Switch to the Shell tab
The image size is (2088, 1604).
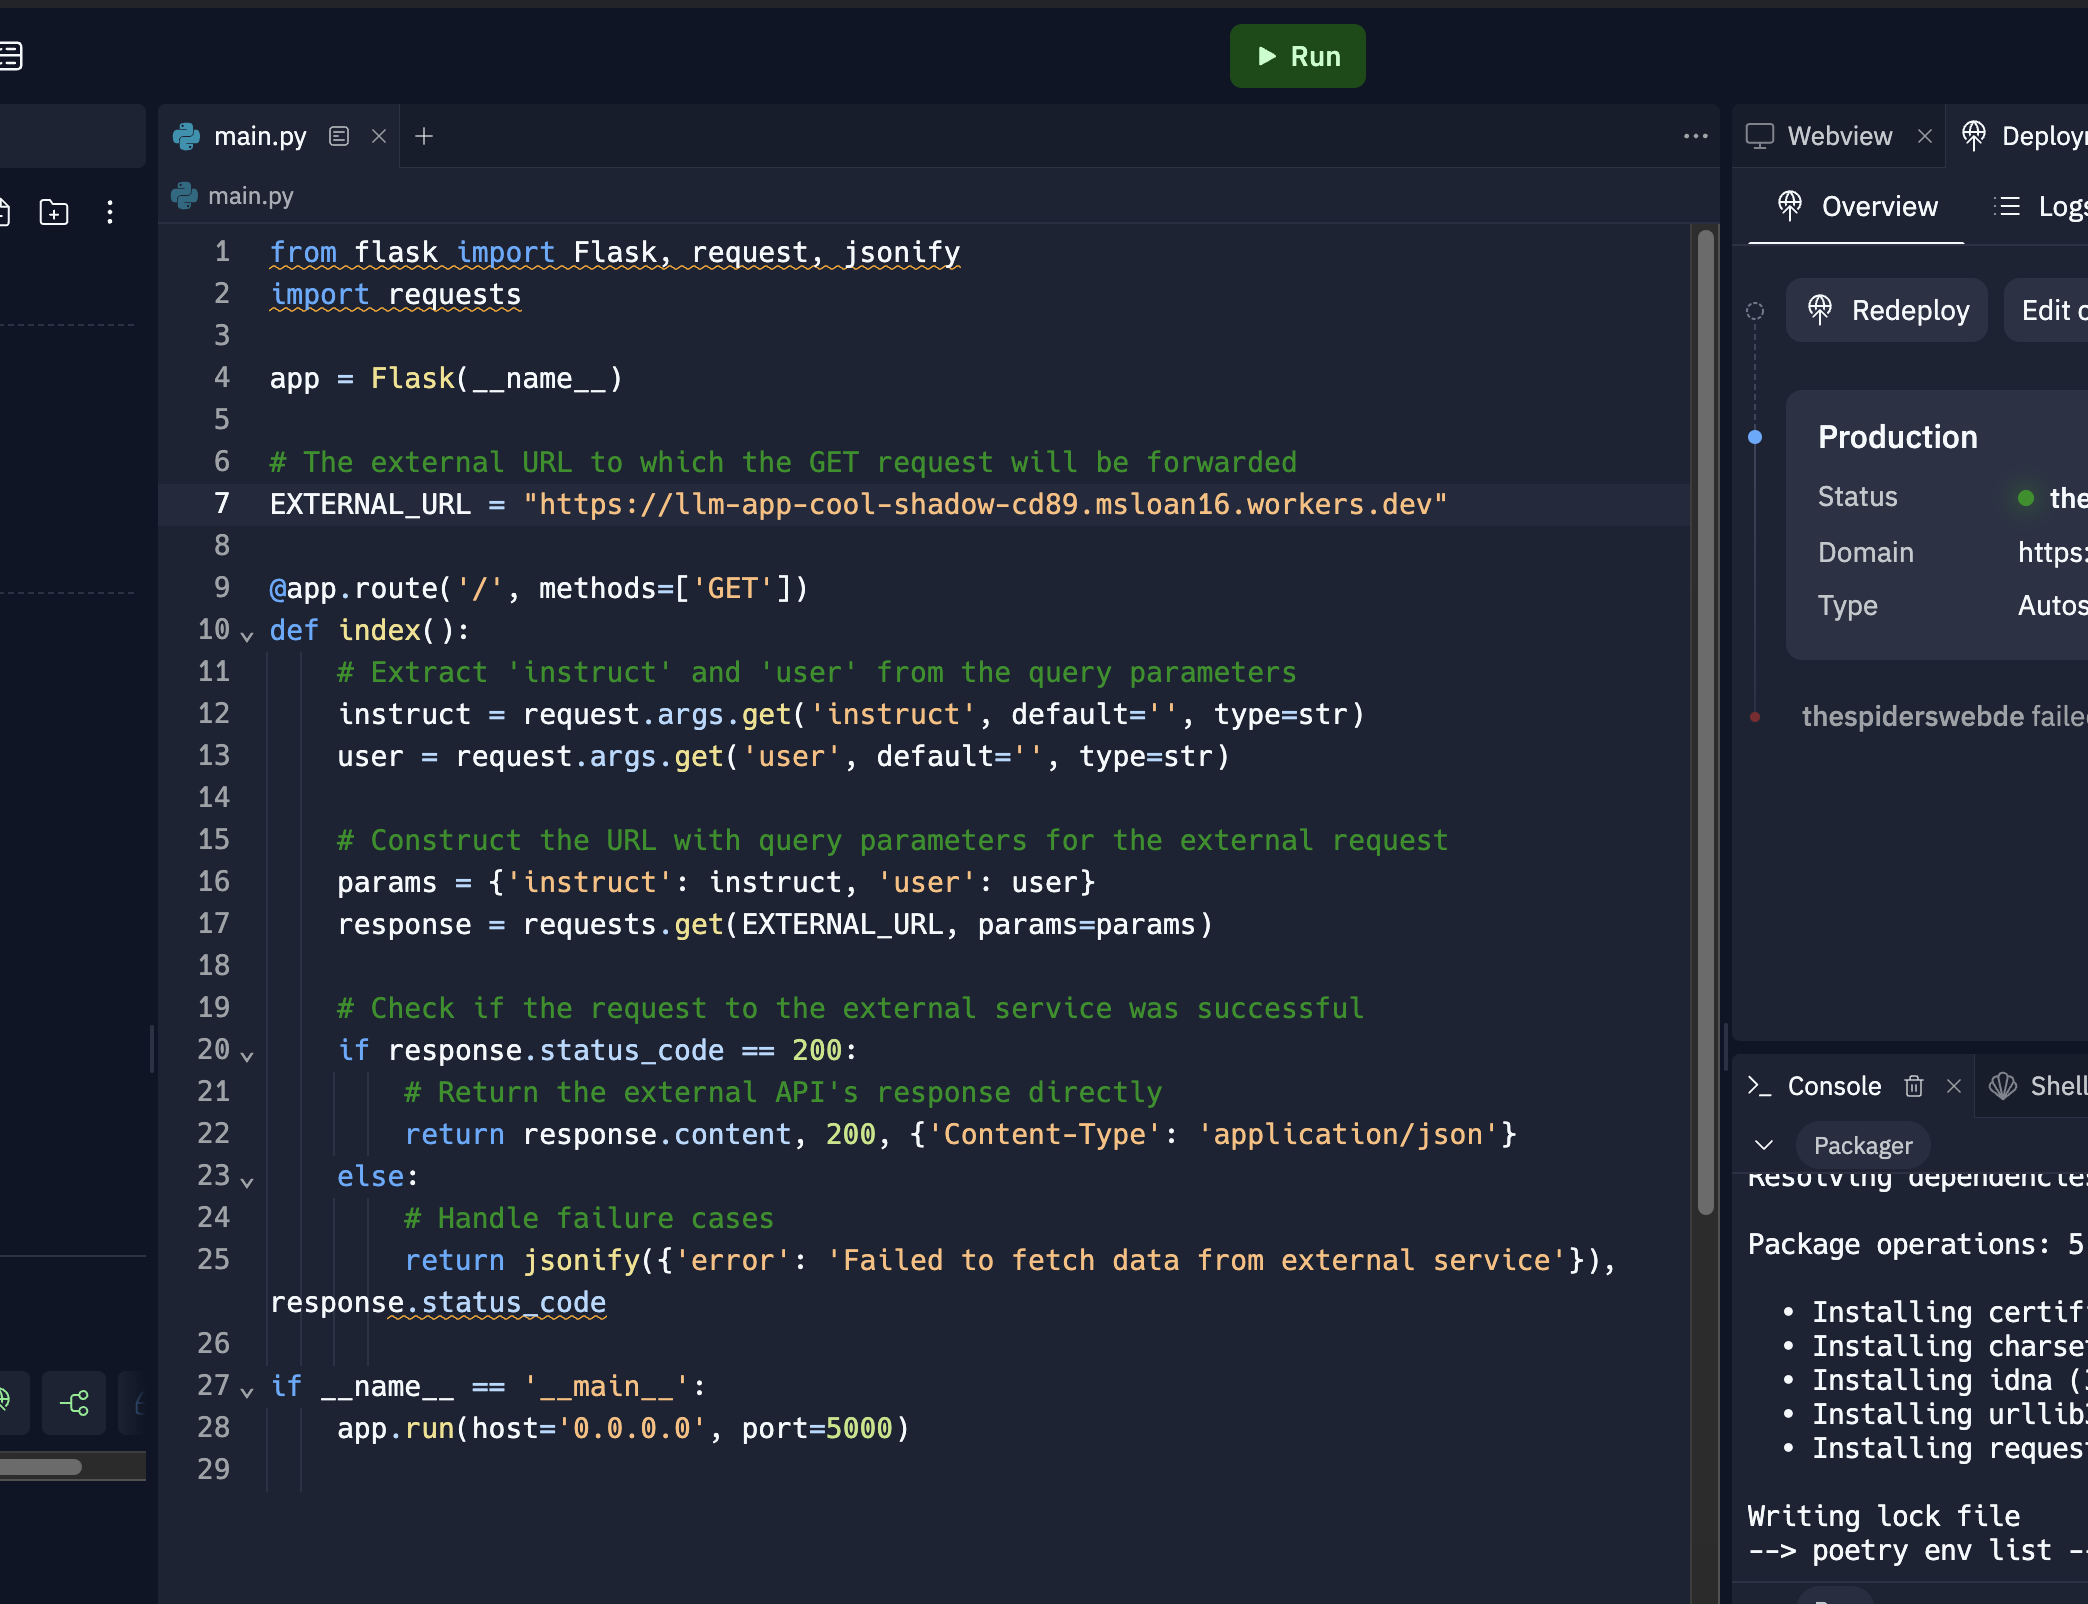pyautogui.click(x=2040, y=1086)
